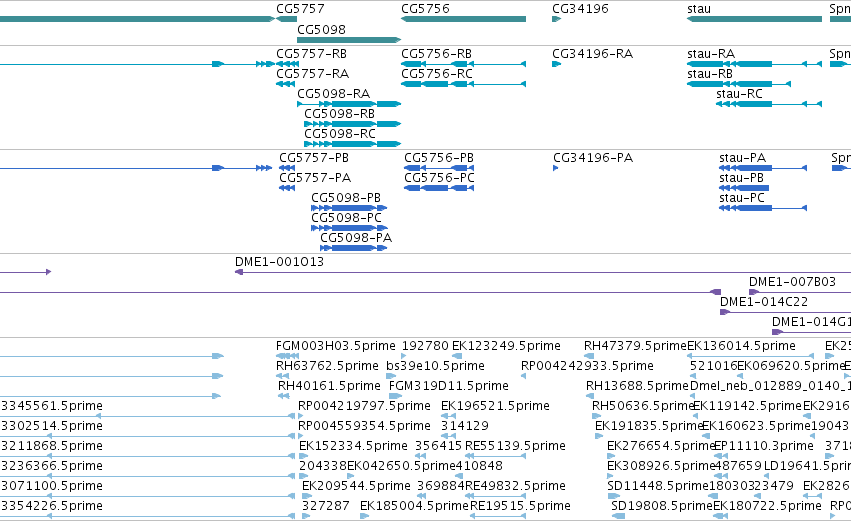Image resolution: width=851 pixels, height=521 pixels.
Task: Select EST EP11110.3prime
Action: 764,447
